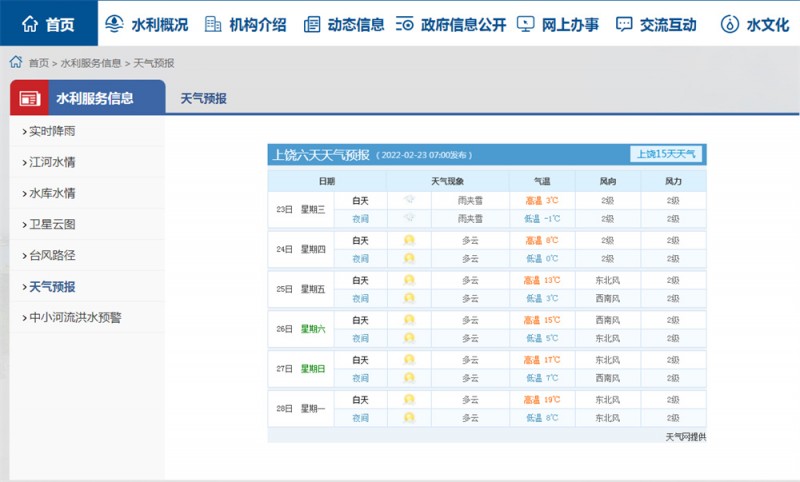
Task: Click the 28日 星期一 date cell
Action: [x=301, y=409]
